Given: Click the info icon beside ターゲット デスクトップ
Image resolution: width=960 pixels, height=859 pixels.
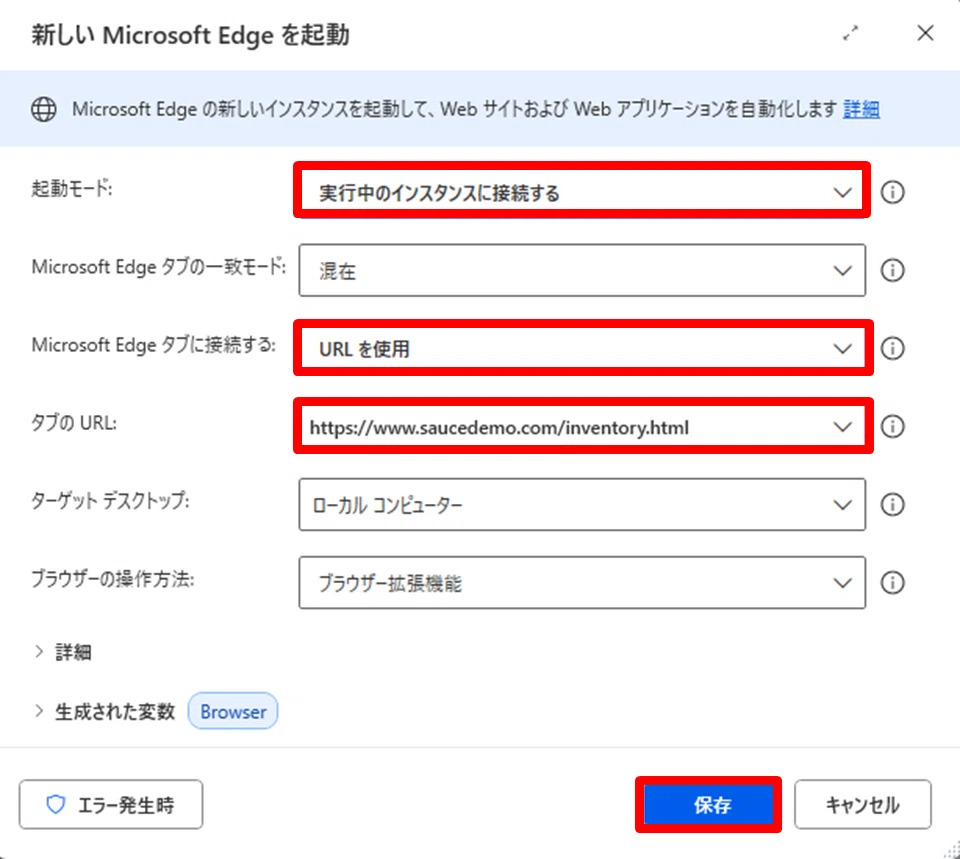Looking at the screenshot, I should (892, 505).
